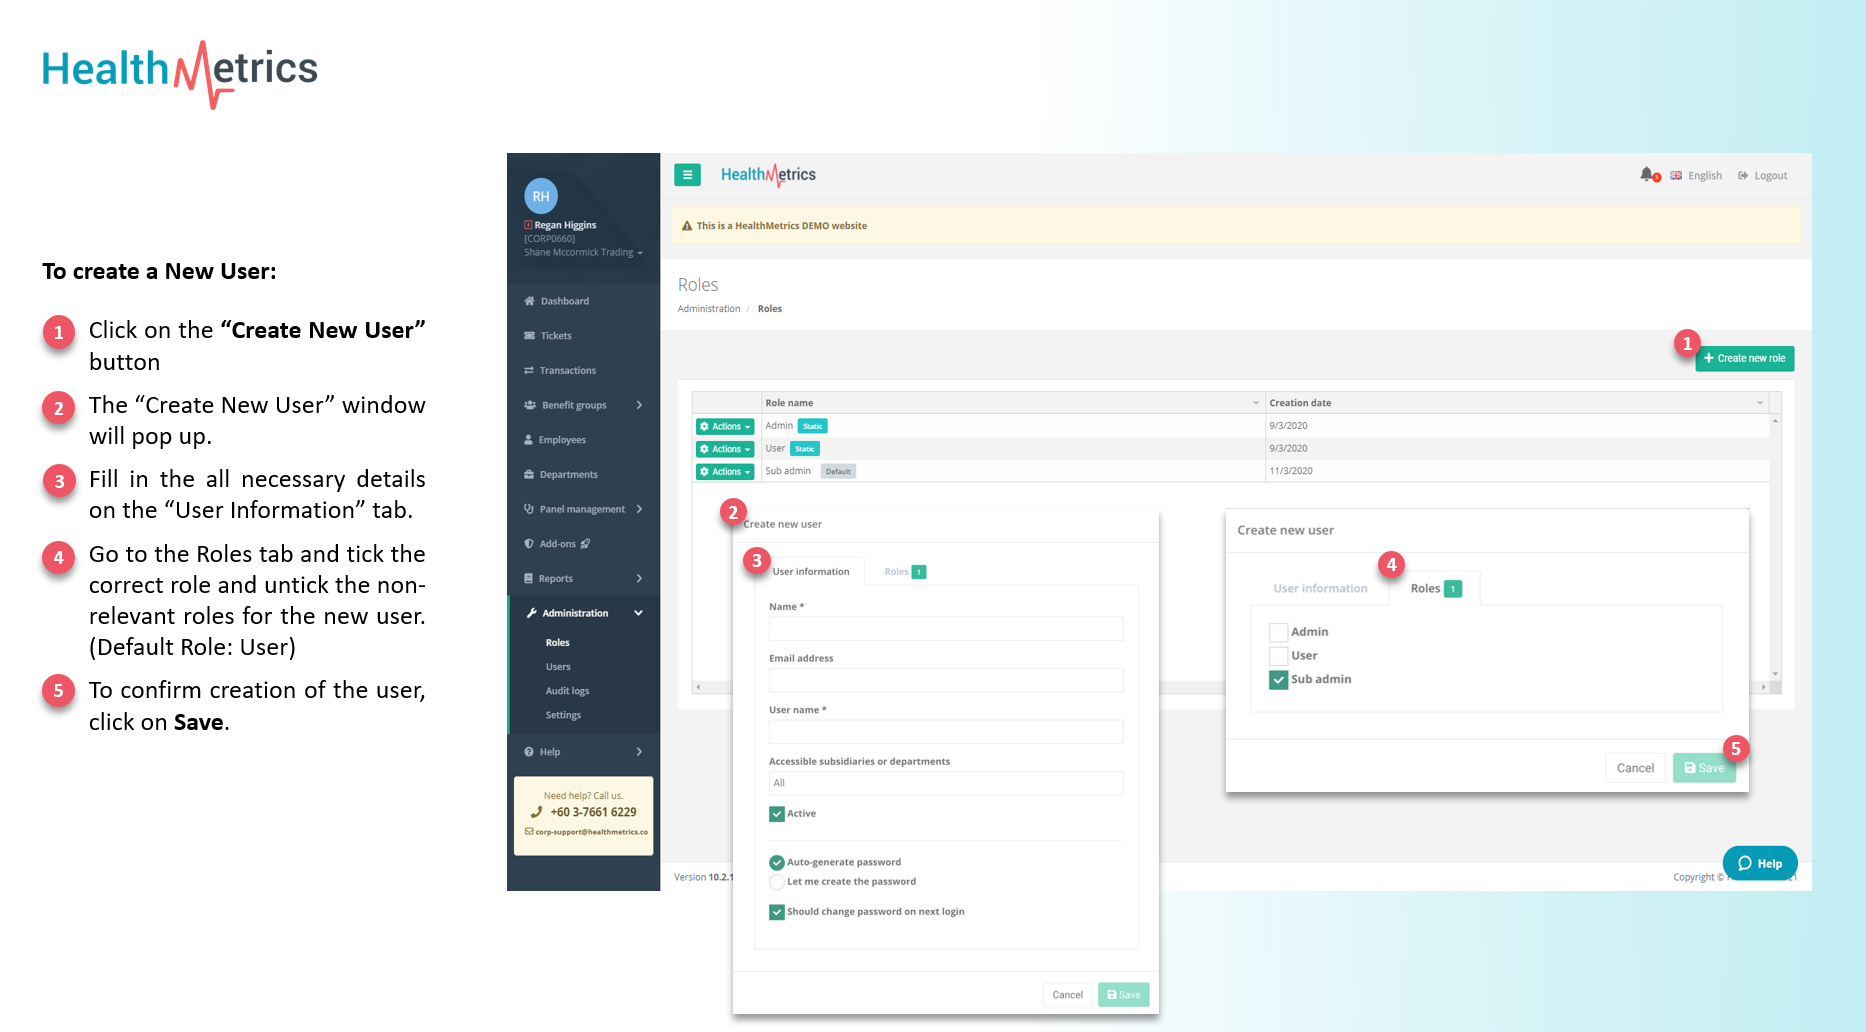Open Users under Administration
The width and height of the screenshot is (1866, 1032).
coord(558,667)
